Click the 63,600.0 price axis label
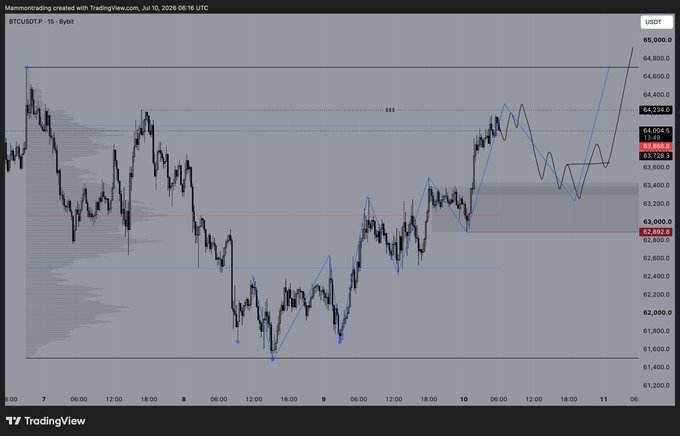680x436 pixels. pyautogui.click(x=657, y=167)
